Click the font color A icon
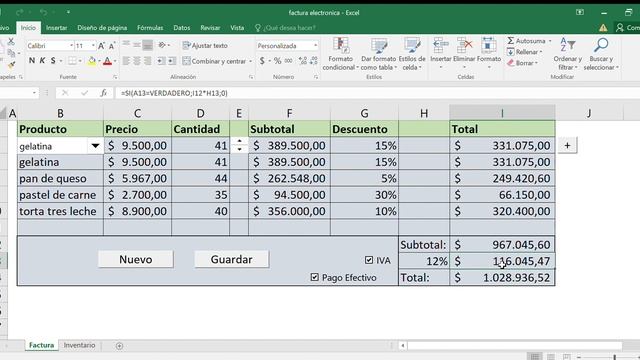Screen dimensions: 640x360 click(107, 61)
